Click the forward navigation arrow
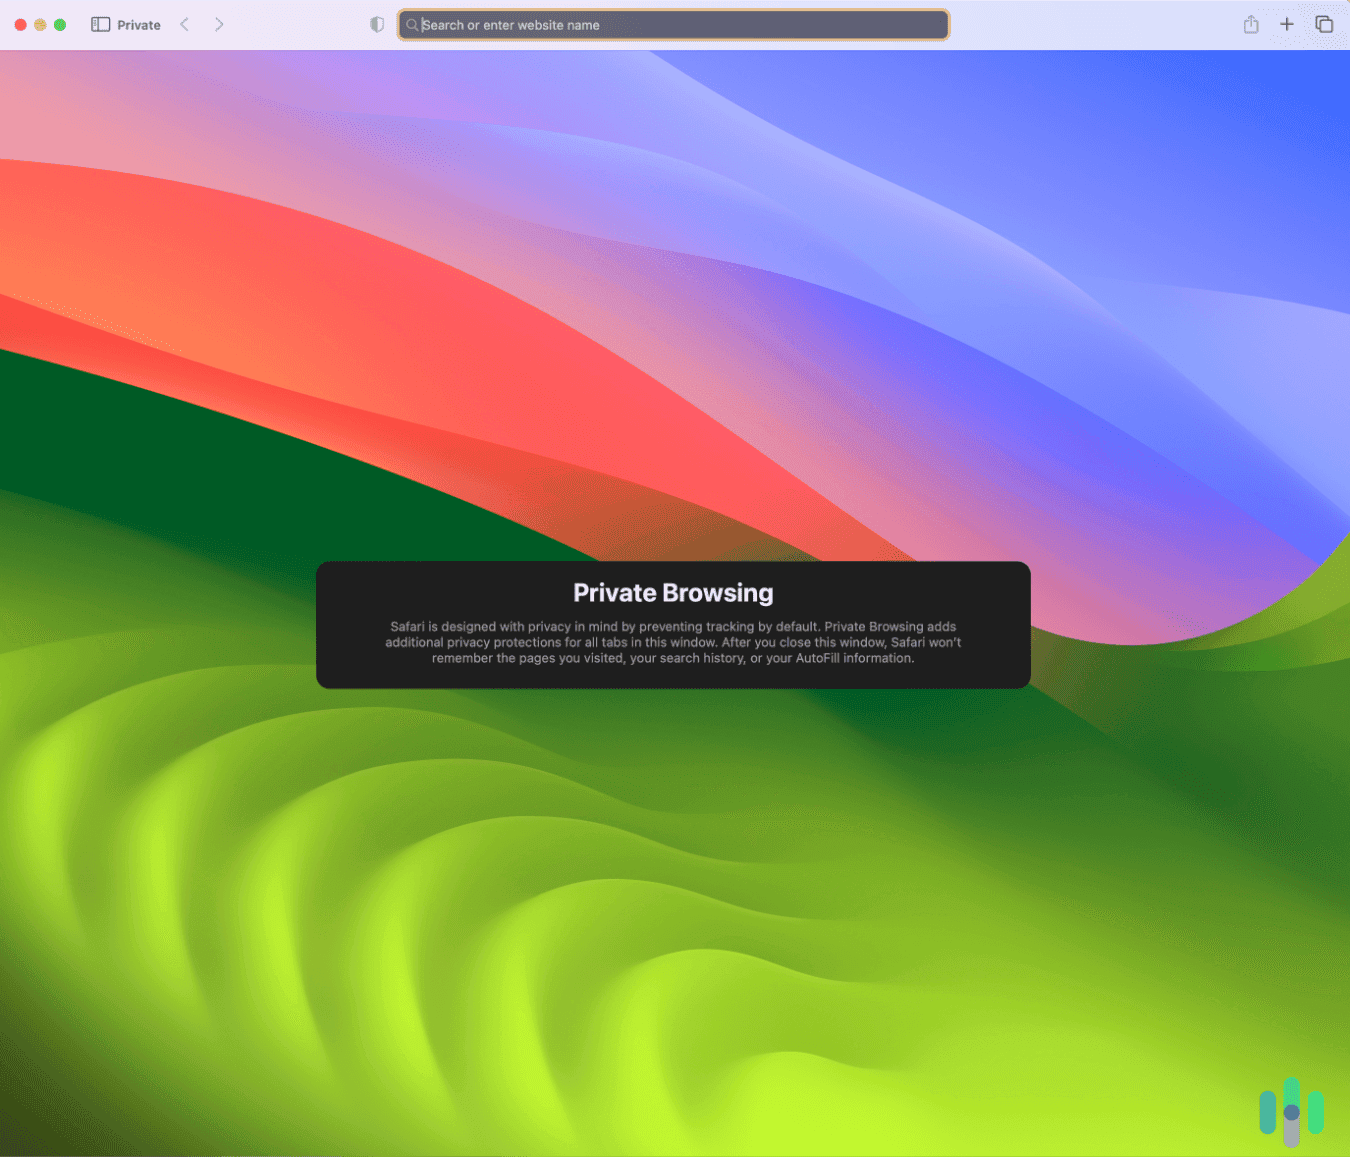 point(219,24)
